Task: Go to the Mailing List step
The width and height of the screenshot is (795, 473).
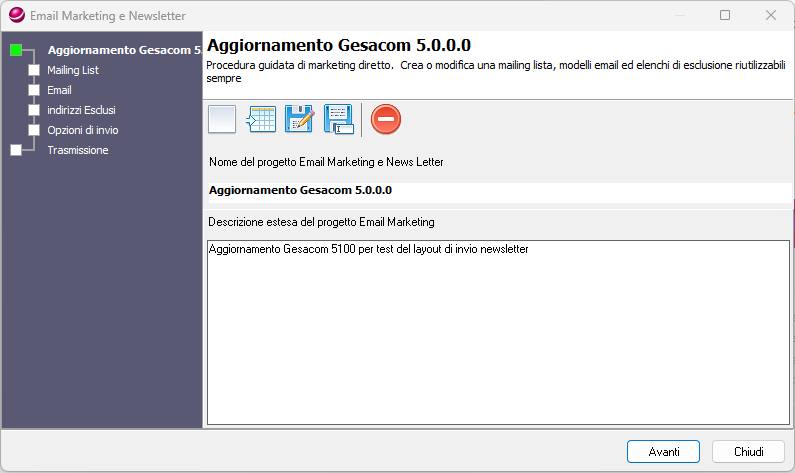Action: point(73,70)
